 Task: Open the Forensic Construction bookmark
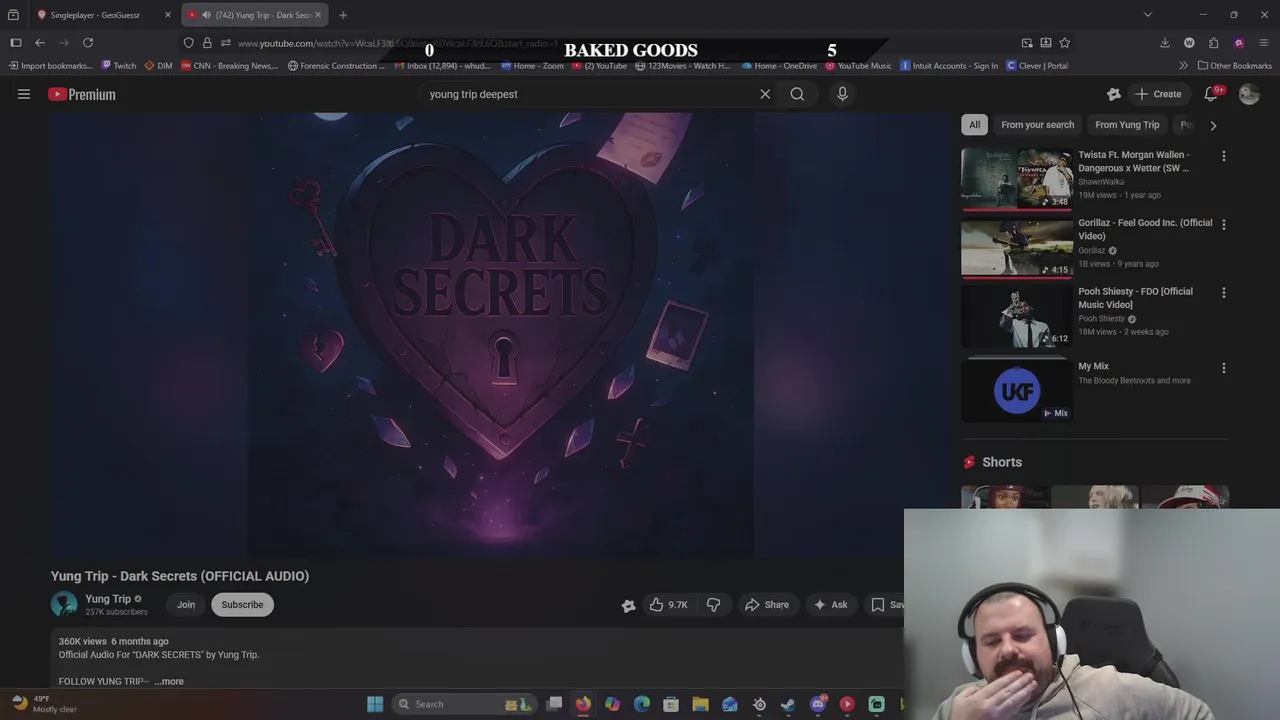pyautogui.click(x=336, y=66)
